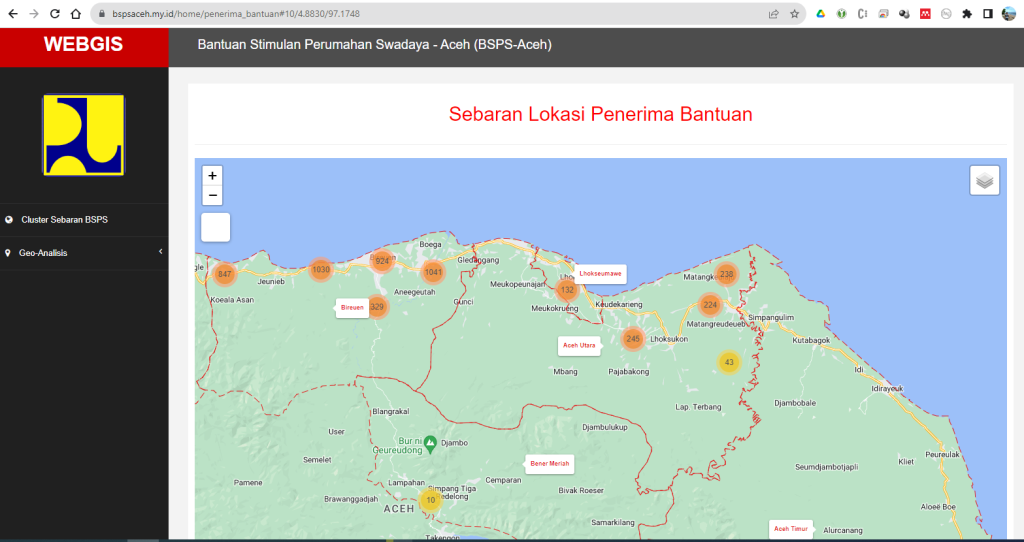Go back using the browser back arrow
The width and height of the screenshot is (1024, 542).
tap(13, 14)
